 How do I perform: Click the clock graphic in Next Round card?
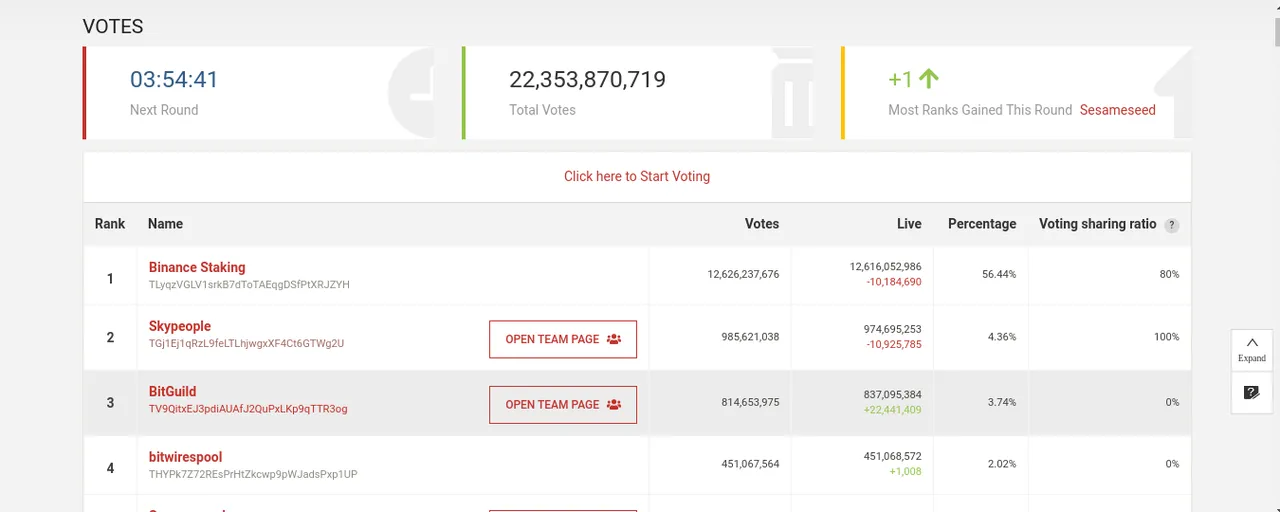411,92
